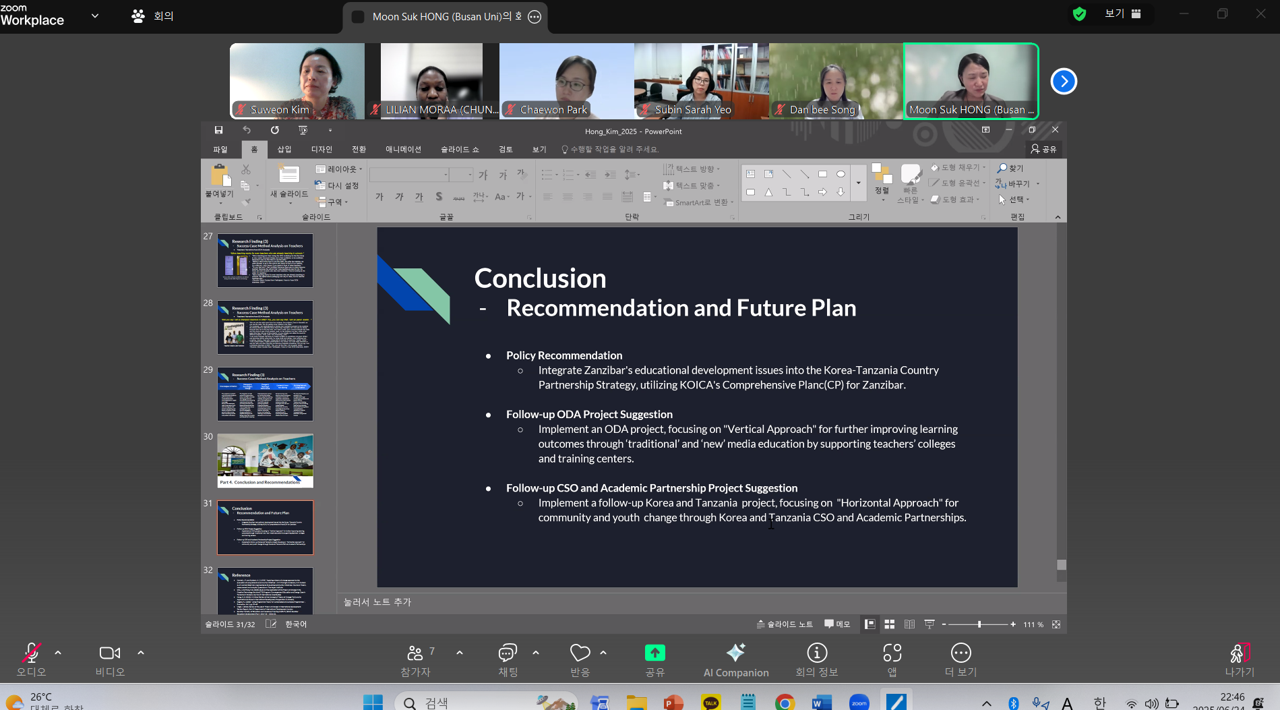This screenshot has width=1280, height=710.
Task: Open the Apps icon in Zoom toolbar
Action: [892, 654]
